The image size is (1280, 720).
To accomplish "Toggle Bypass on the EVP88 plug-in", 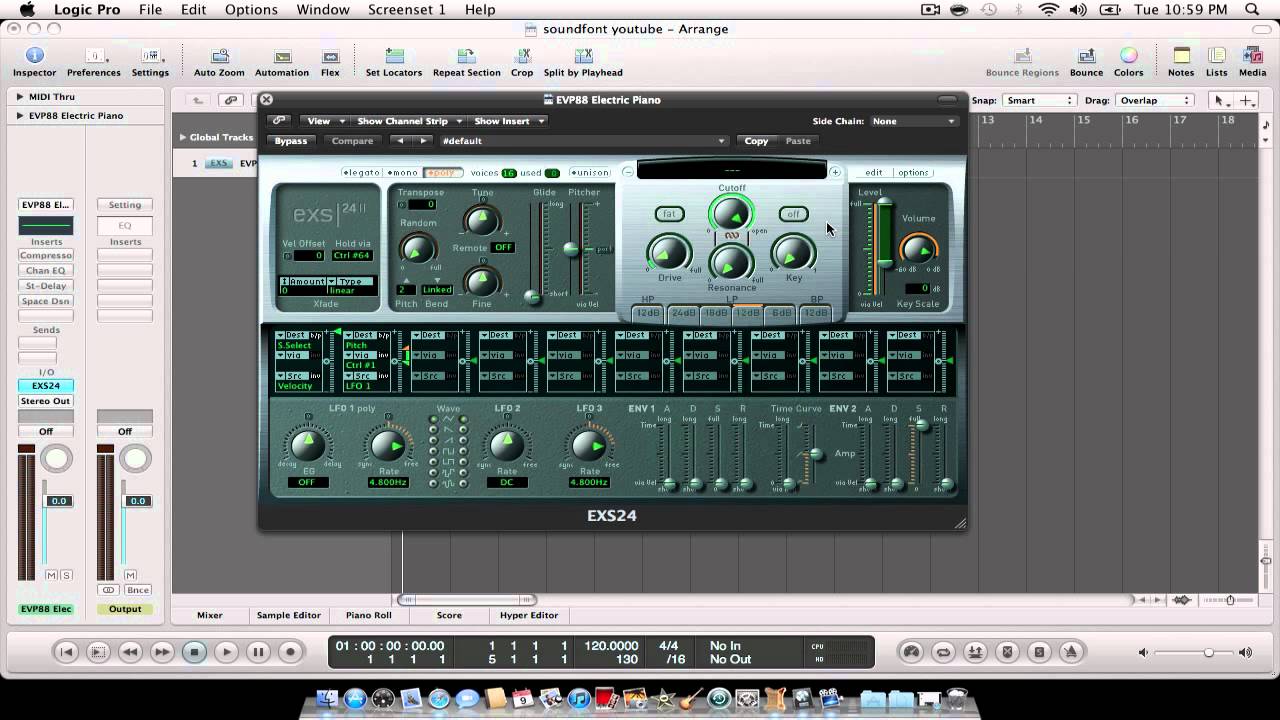I will point(291,141).
